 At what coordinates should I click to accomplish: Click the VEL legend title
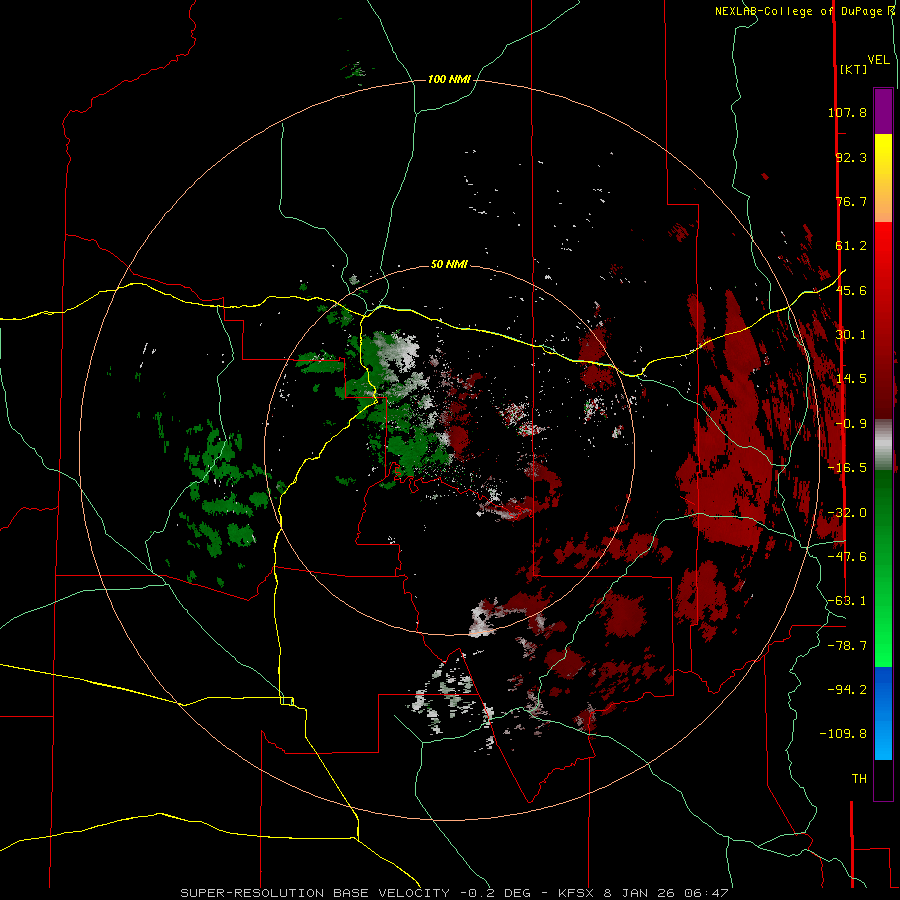[878, 60]
